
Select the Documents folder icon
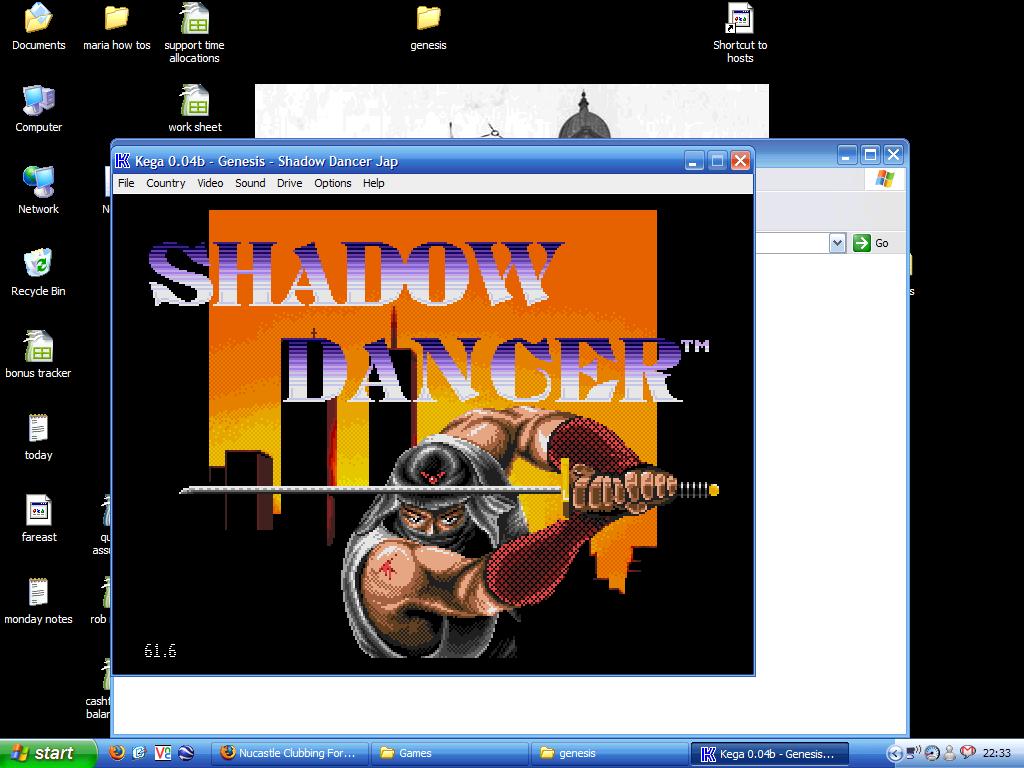pyautogui.click(x=38, y=19)
